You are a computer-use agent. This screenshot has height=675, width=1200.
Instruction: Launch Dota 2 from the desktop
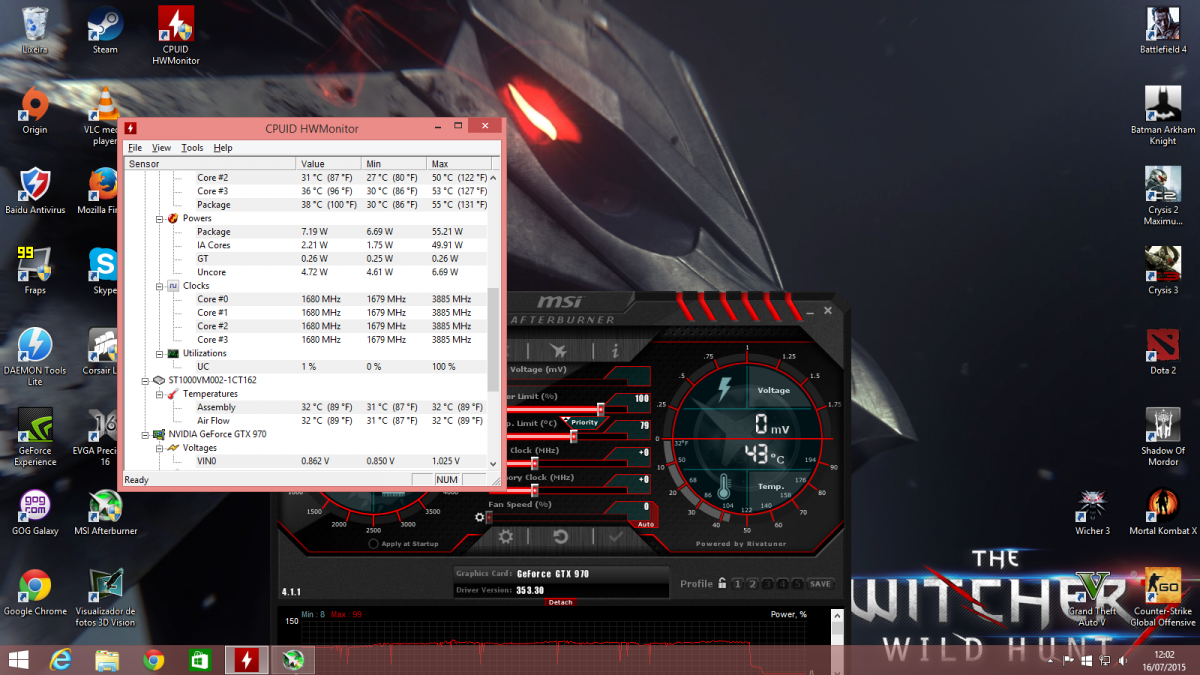(x=1163, y=351)
